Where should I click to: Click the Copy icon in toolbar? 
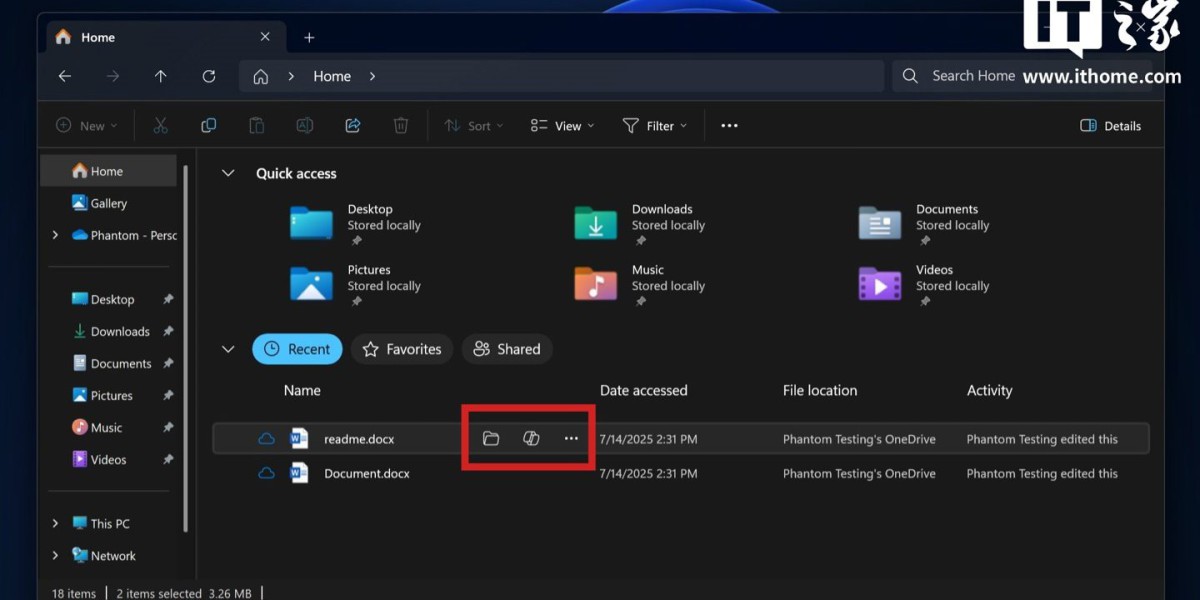pos(208,126)
